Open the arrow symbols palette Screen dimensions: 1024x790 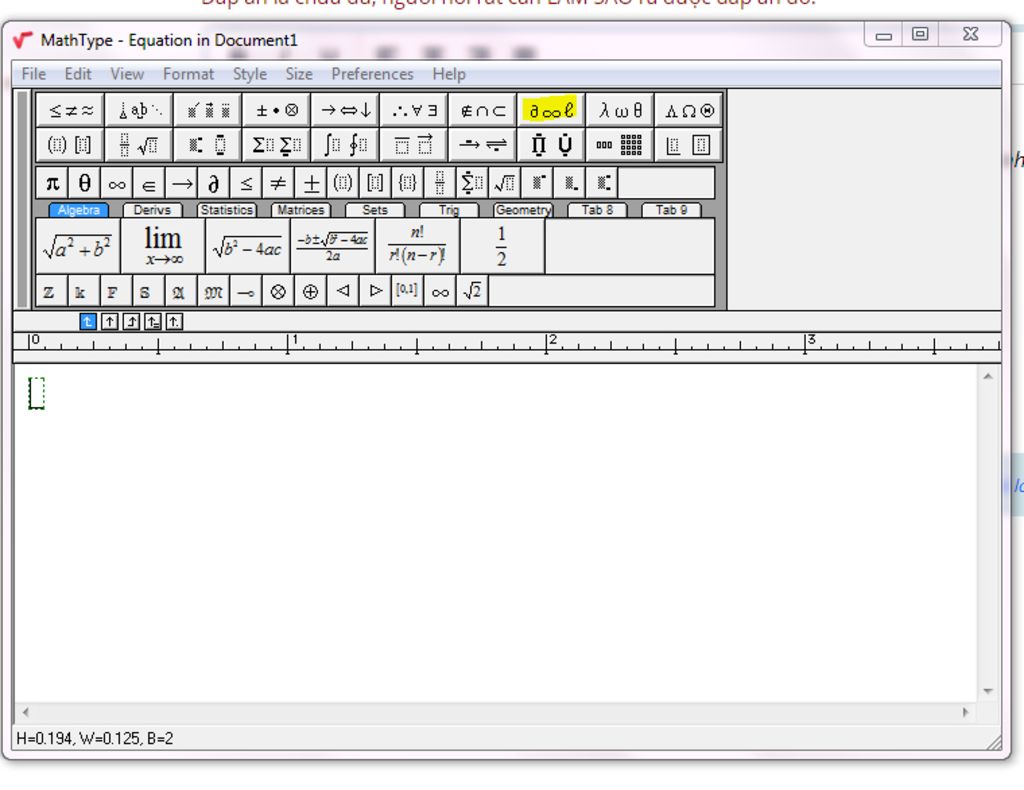pos(345,110)
